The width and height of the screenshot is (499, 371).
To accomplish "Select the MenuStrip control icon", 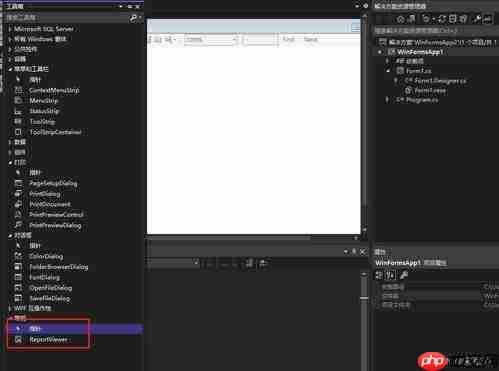I will click(18, 100).
